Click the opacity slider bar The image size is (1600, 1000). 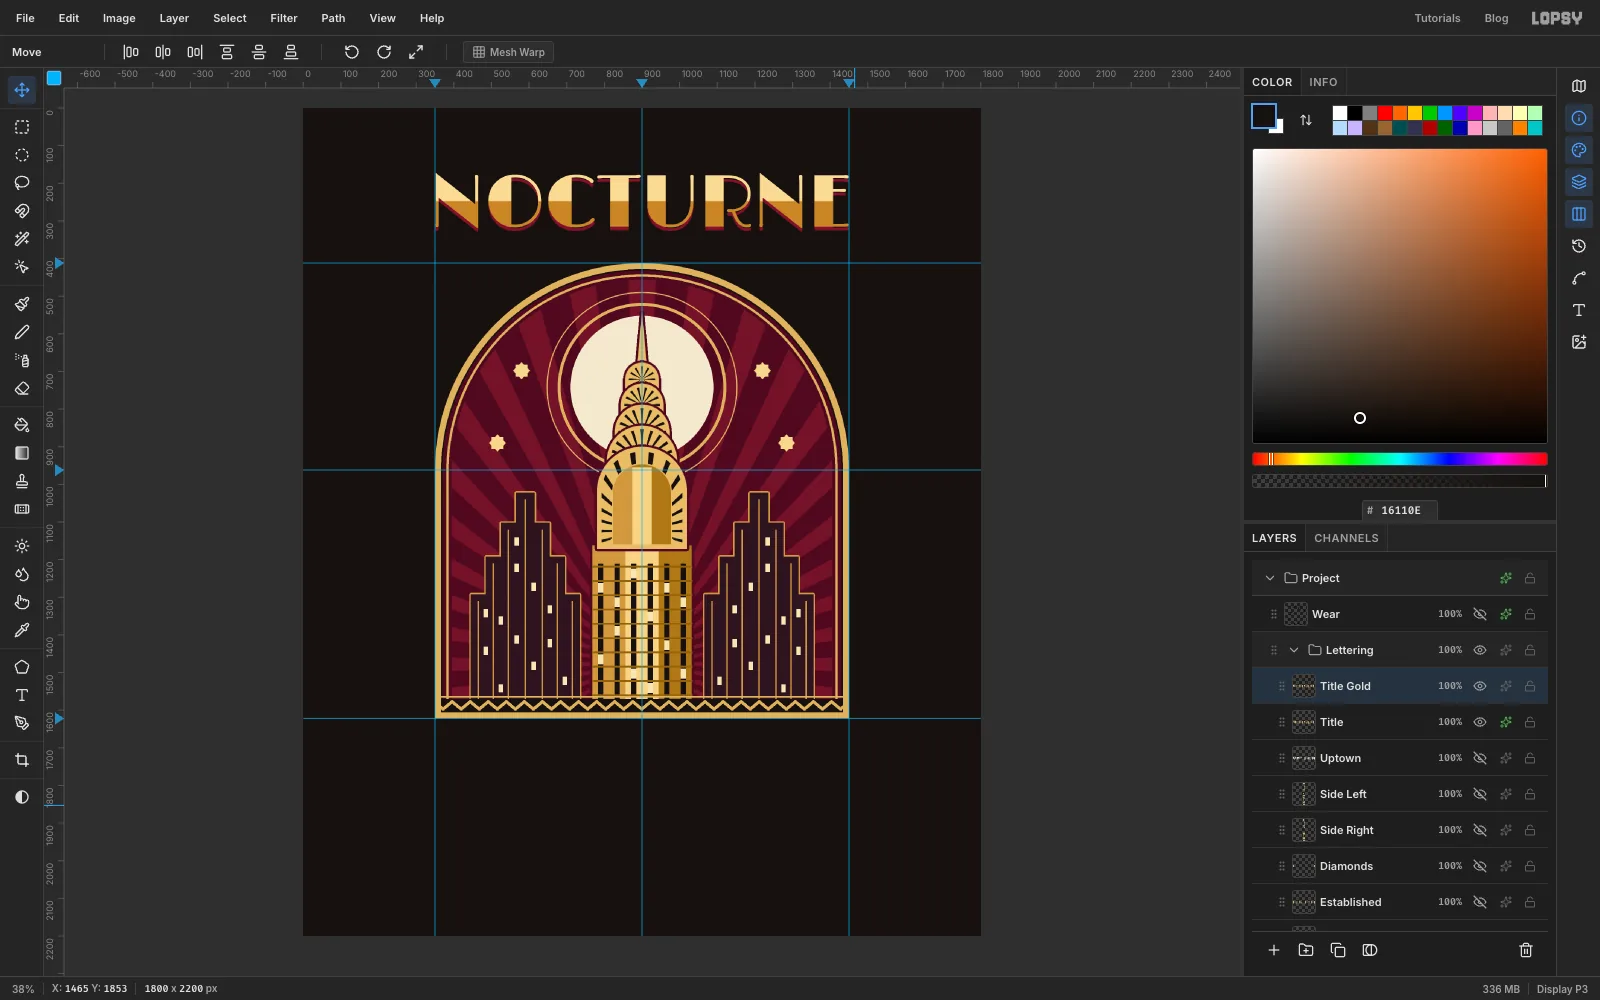tap(1400, 481)
